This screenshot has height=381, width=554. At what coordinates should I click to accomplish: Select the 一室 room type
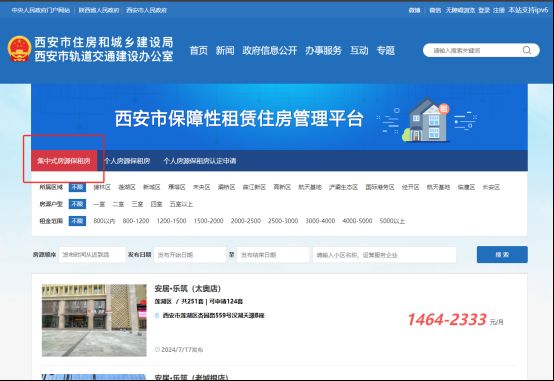[99, 204]
